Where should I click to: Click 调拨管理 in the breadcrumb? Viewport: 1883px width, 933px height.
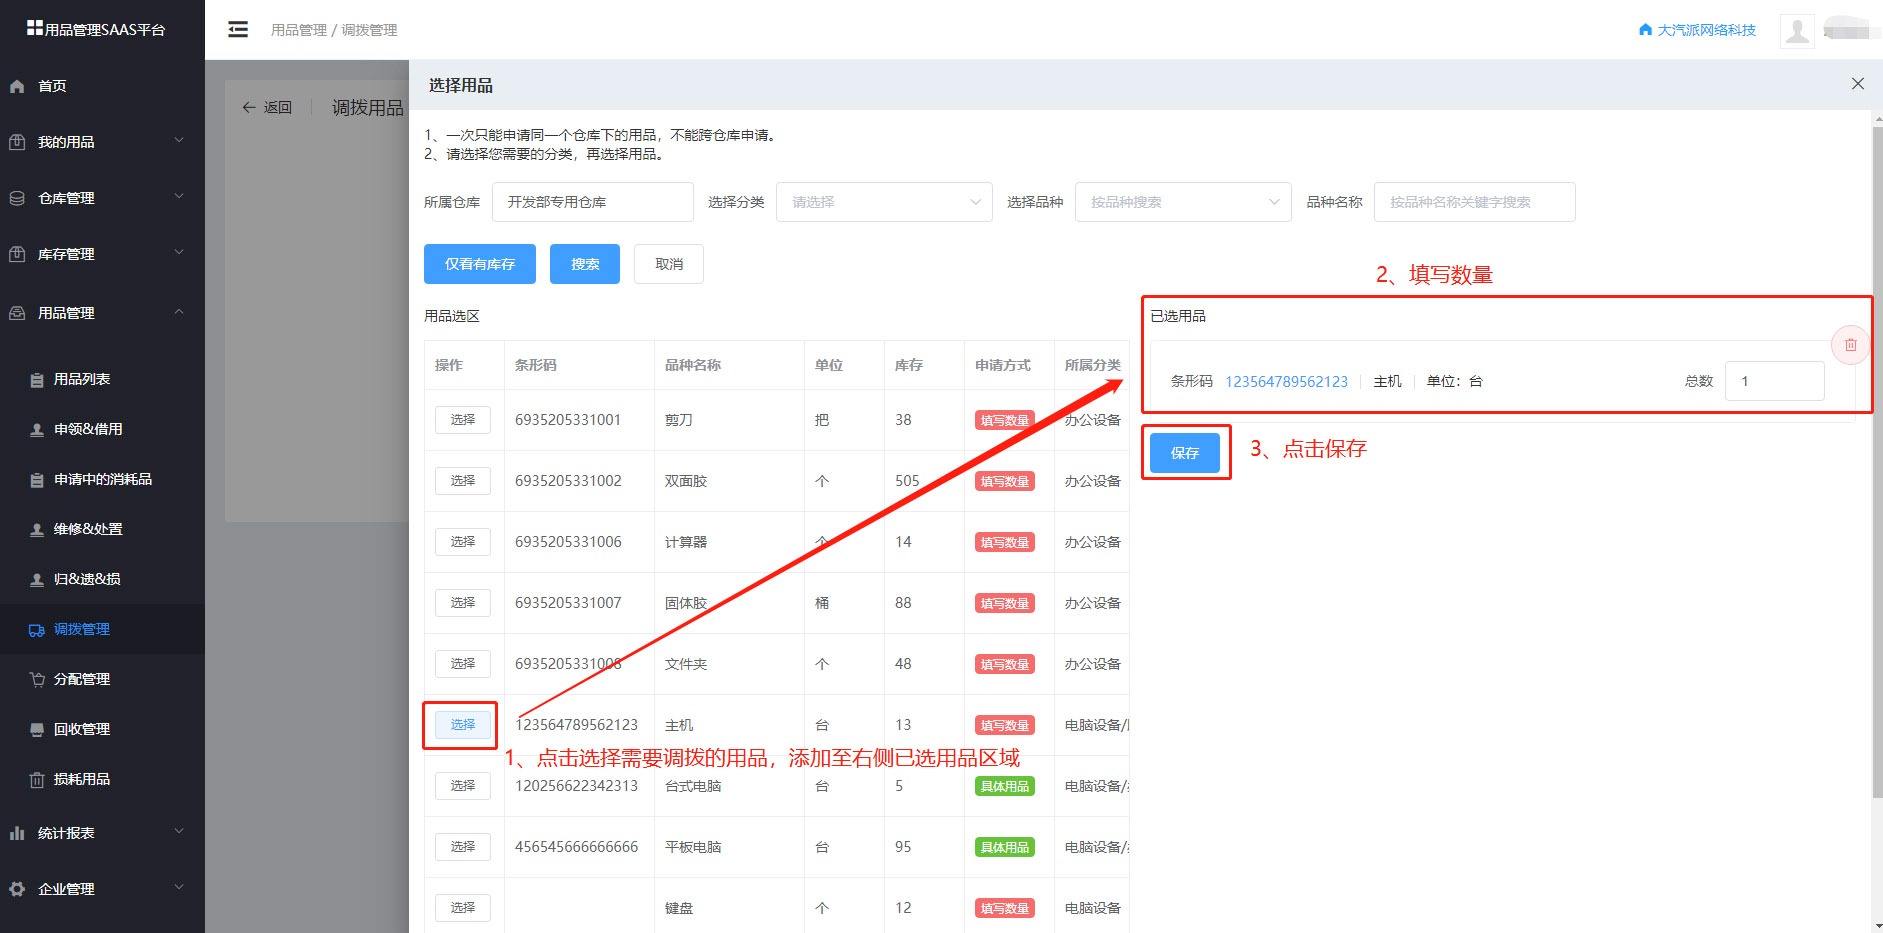pyautogui.click(x=369, y=30)
